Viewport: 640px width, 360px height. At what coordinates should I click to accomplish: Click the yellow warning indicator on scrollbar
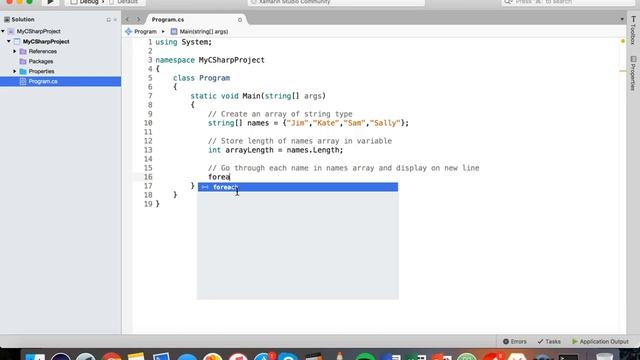click(x=622, y=41)
